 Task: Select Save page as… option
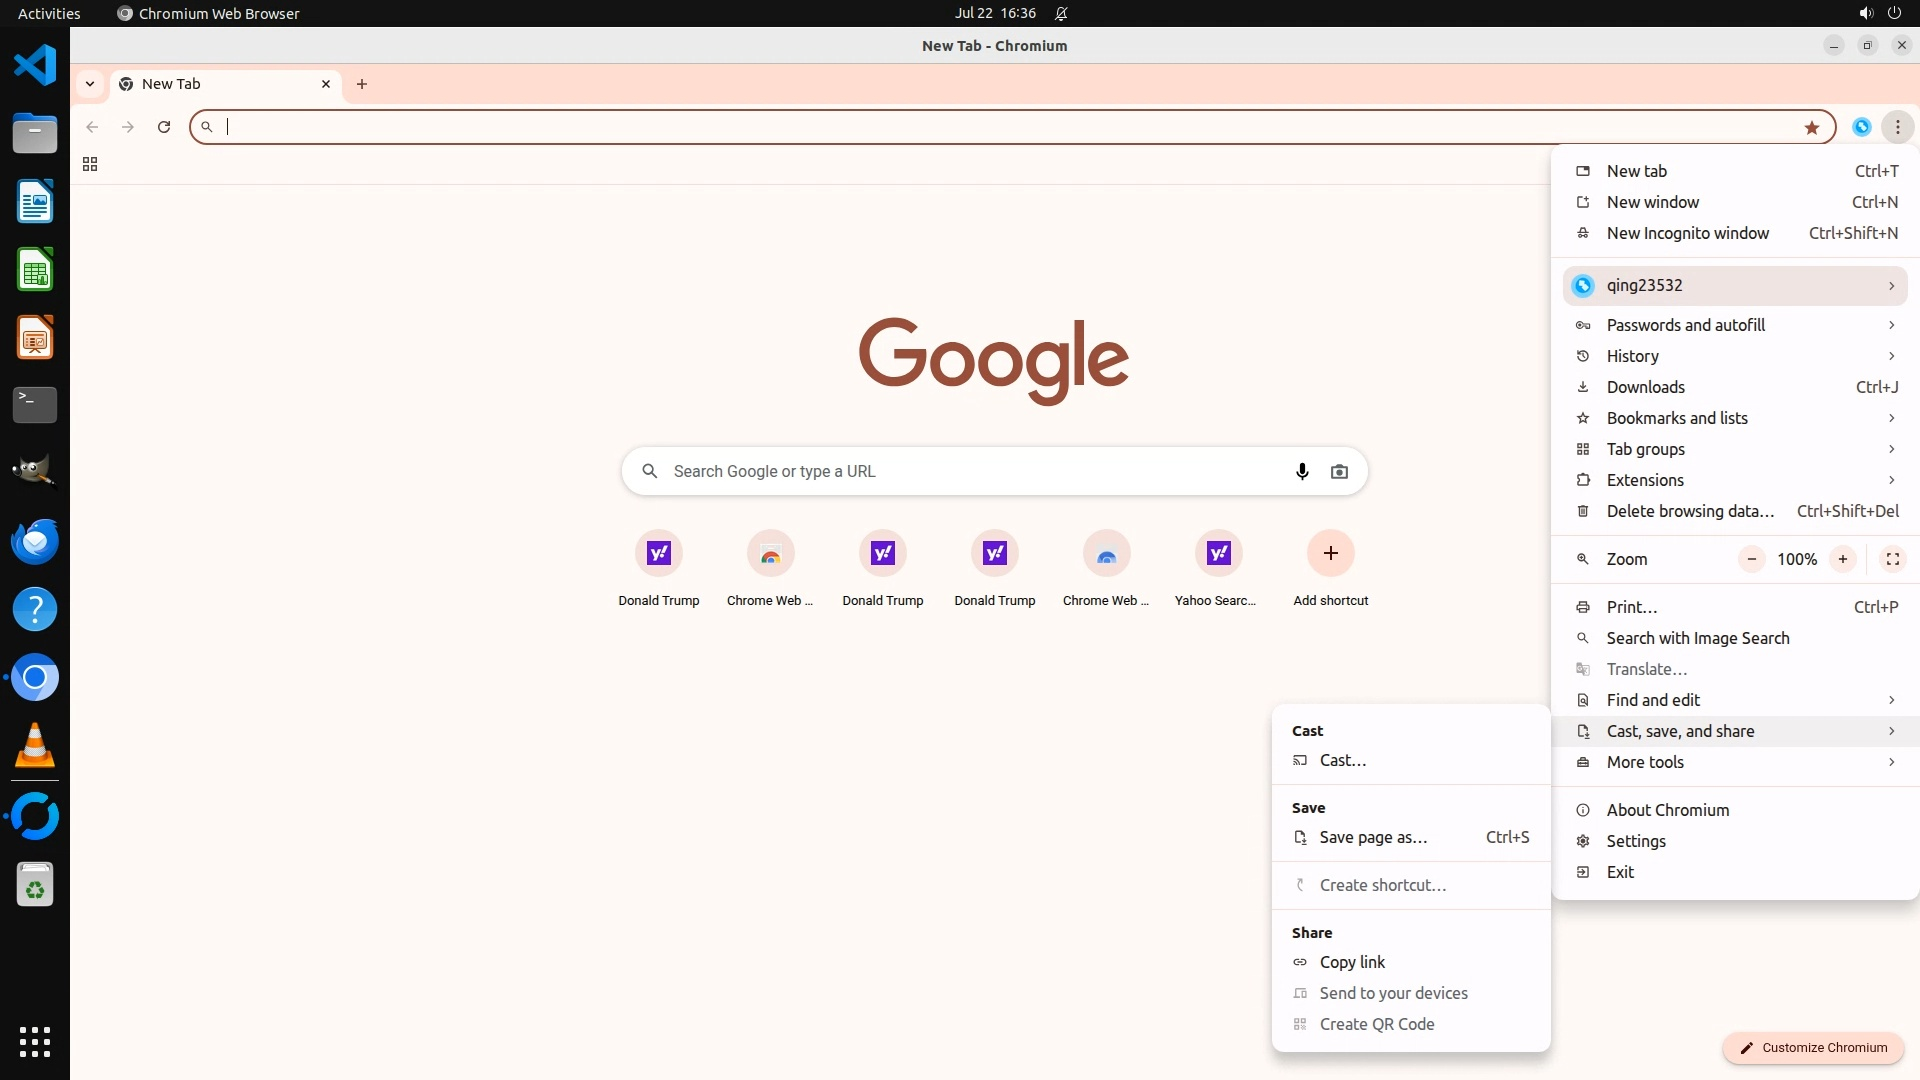click(x=1373, y=837)
